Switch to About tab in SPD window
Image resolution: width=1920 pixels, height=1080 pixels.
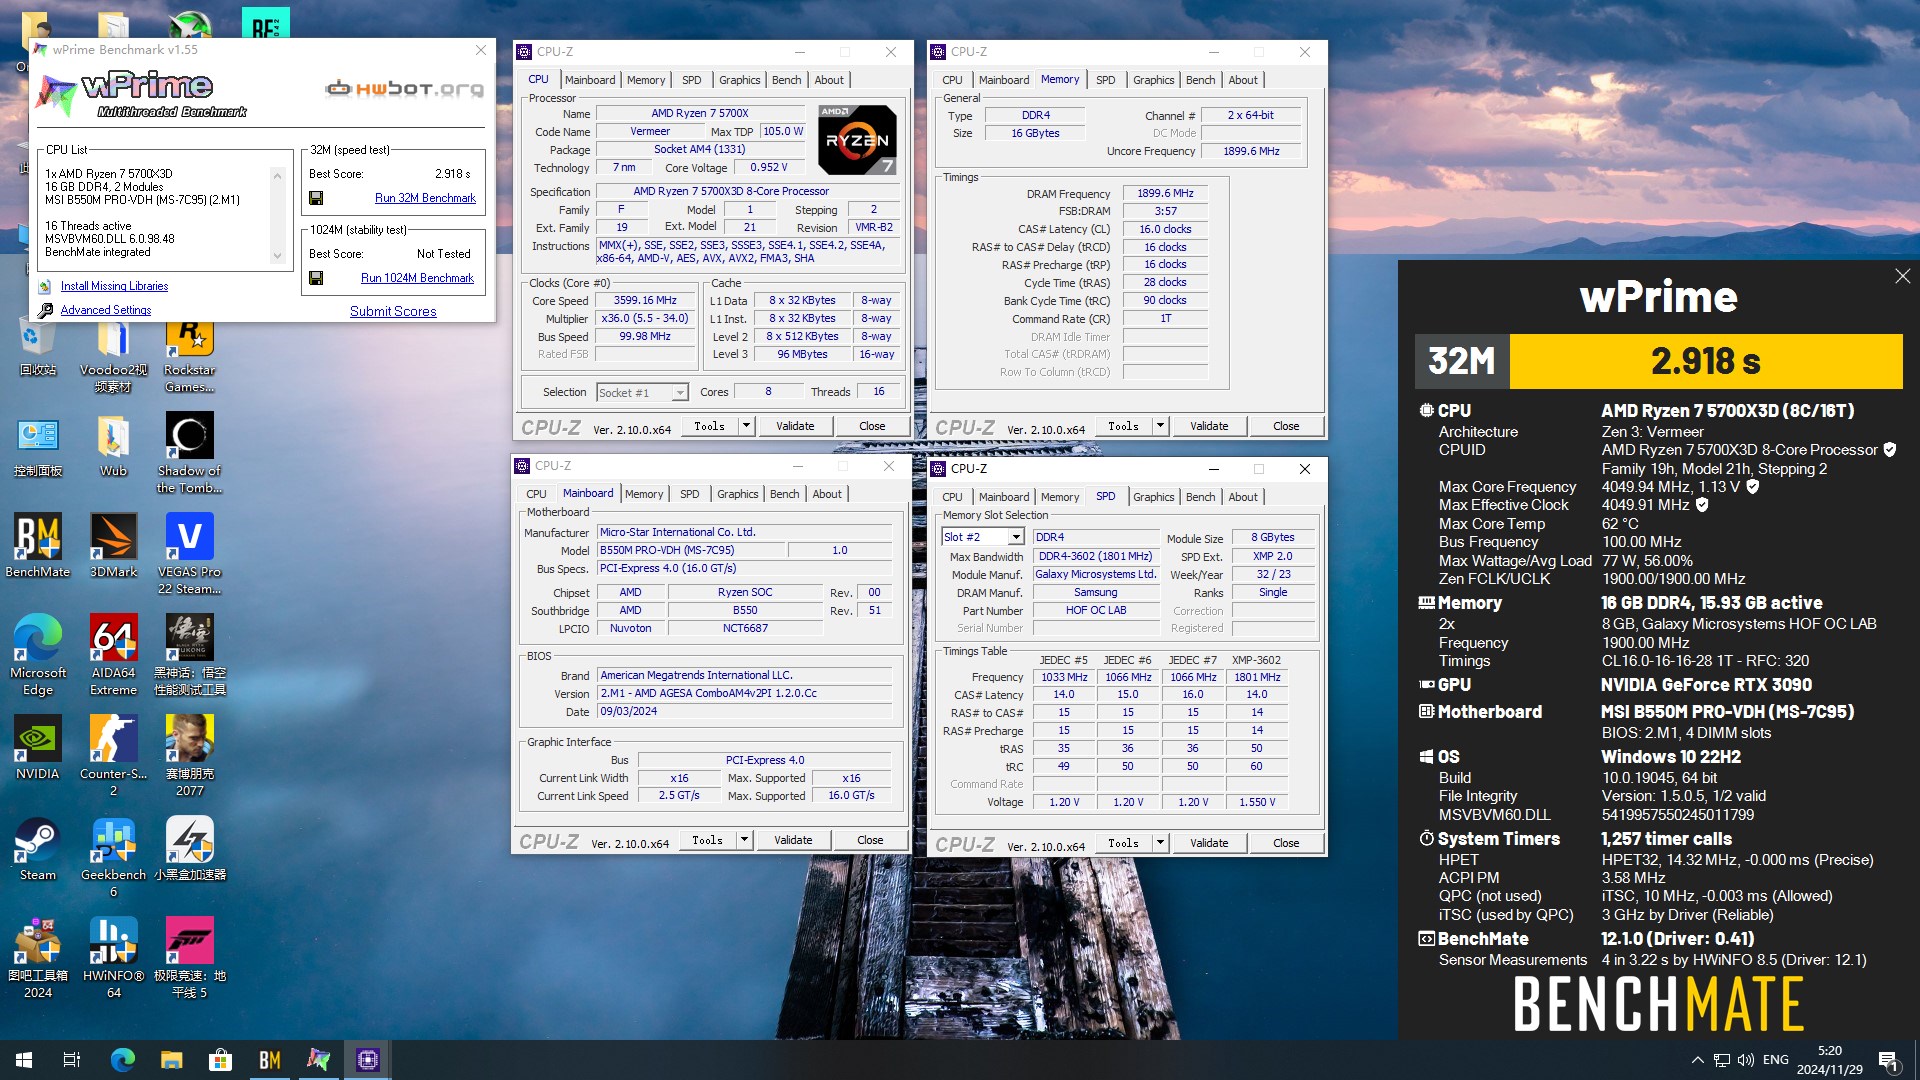coord(1243,497)
